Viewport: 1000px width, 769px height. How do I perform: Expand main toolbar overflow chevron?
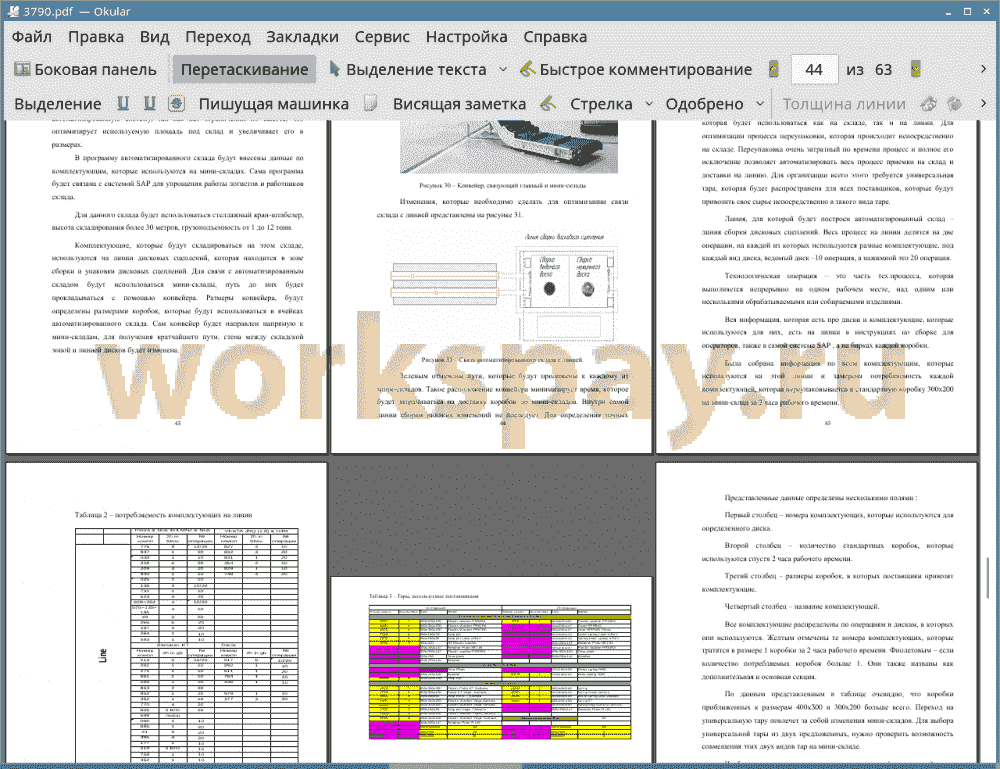pyautogui.click(x=983, y=69)
